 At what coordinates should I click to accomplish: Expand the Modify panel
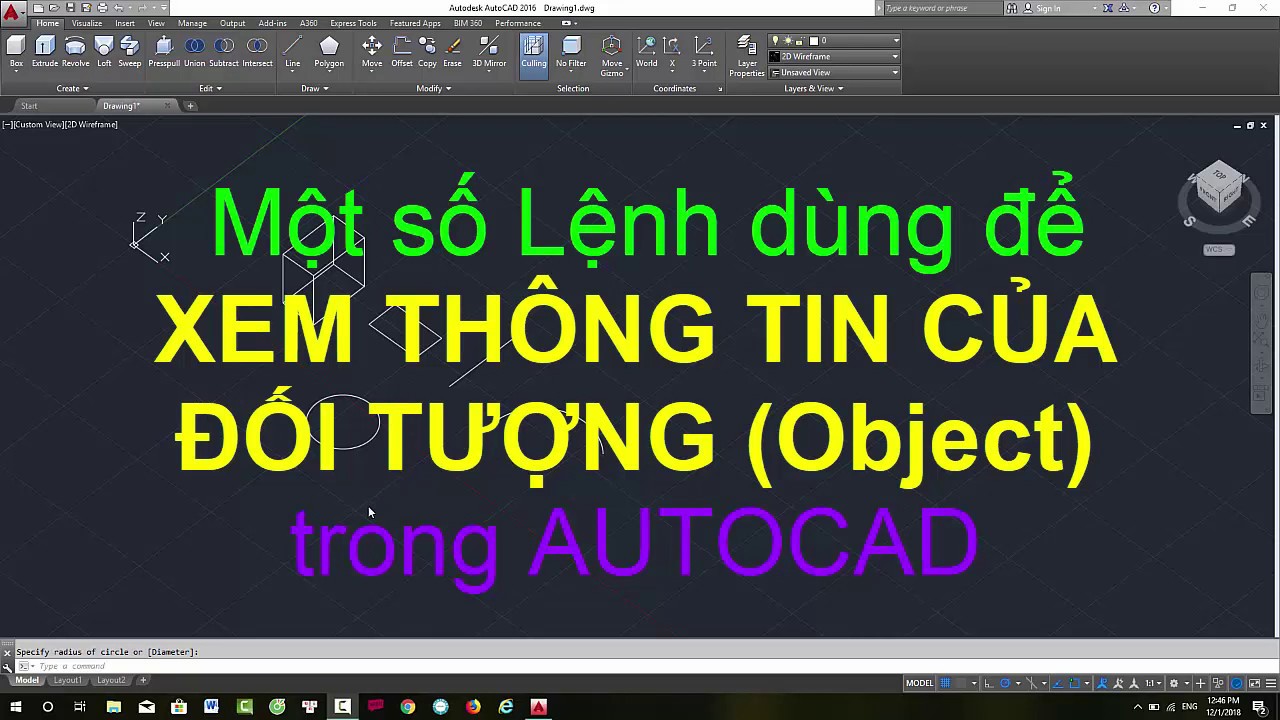(x=434, y=88)
